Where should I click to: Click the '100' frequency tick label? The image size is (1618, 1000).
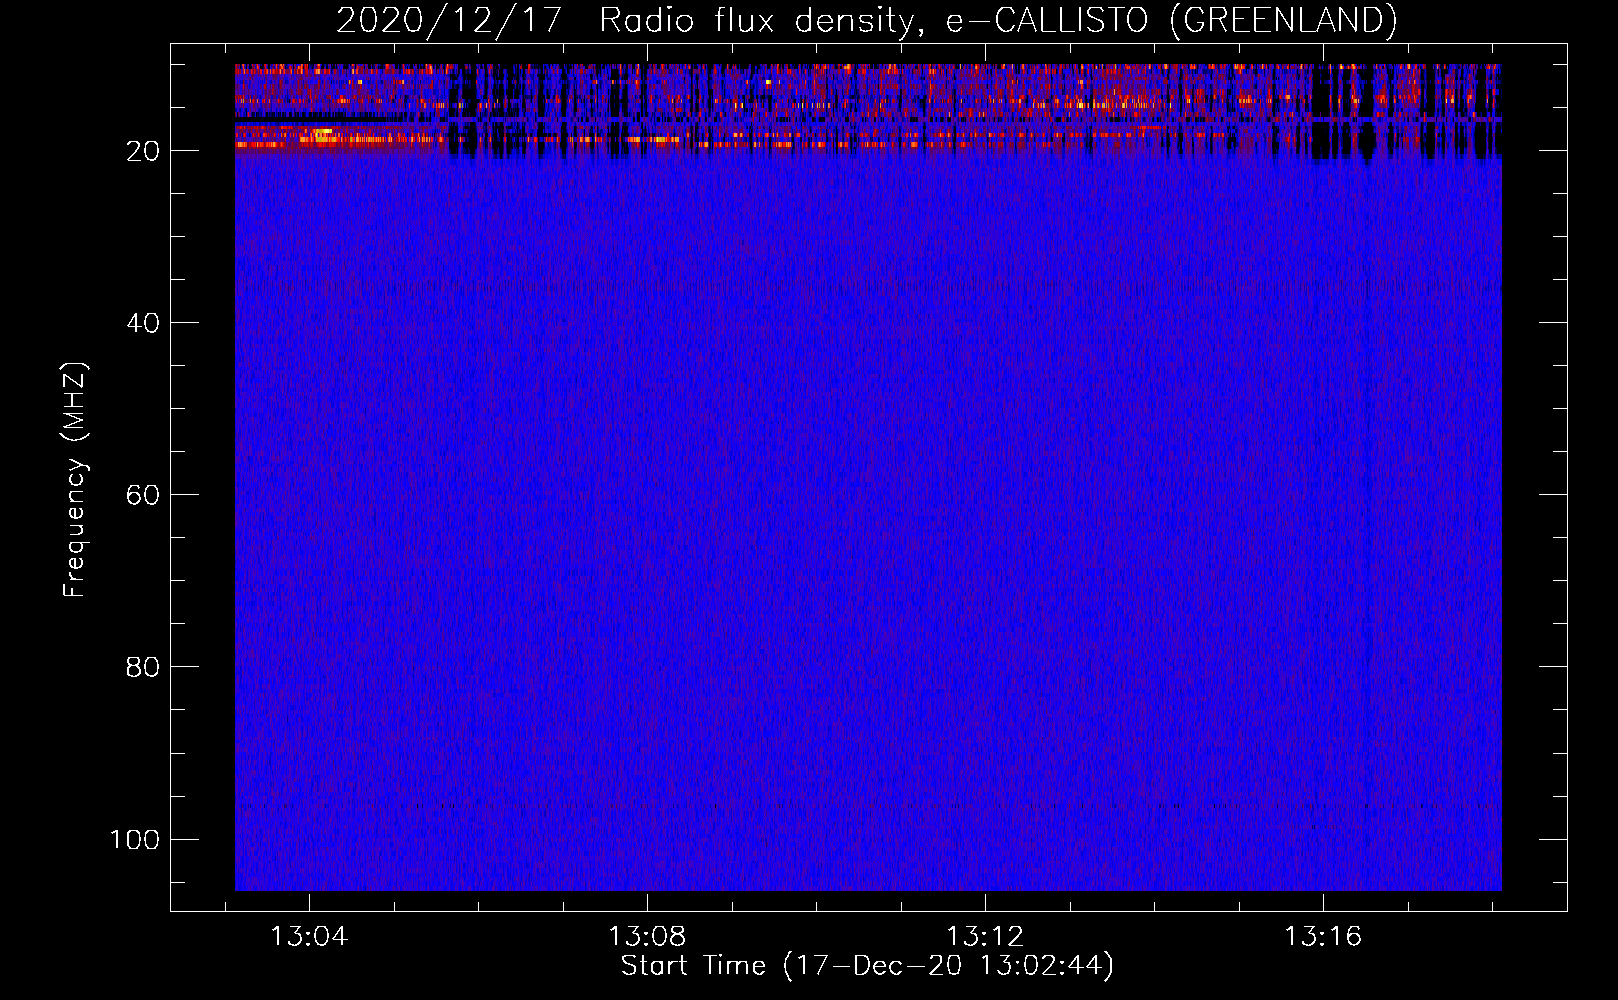(135, 839)
